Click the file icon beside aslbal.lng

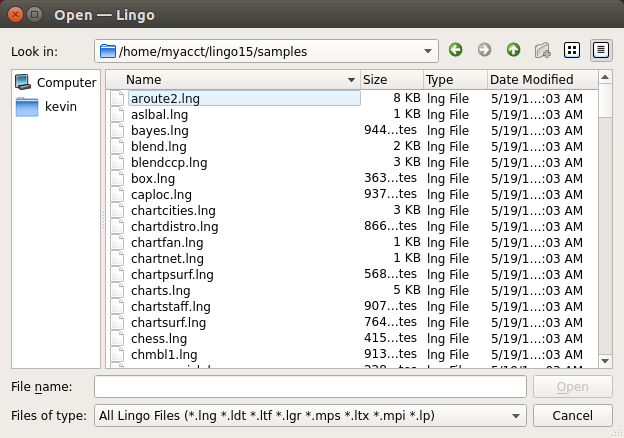pyautogui.click(x=117, y=115)
